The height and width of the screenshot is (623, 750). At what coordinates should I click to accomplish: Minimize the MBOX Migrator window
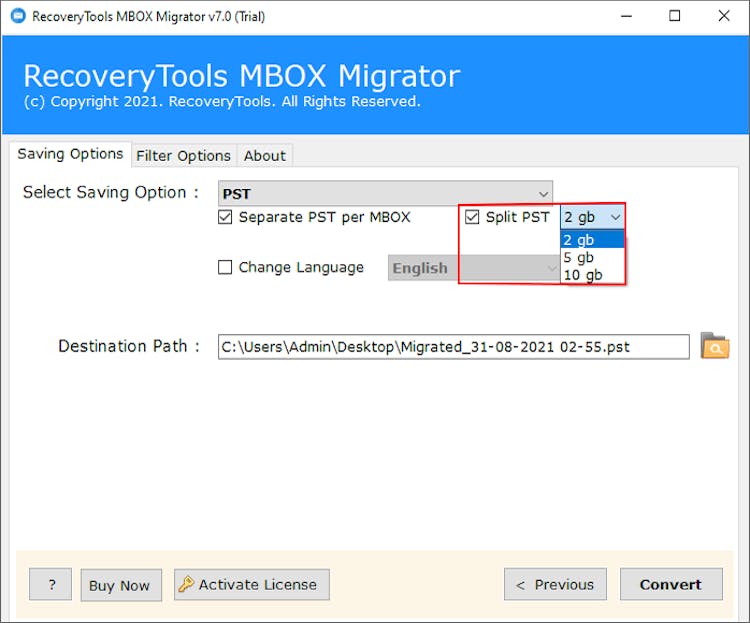tap(625, 16)
